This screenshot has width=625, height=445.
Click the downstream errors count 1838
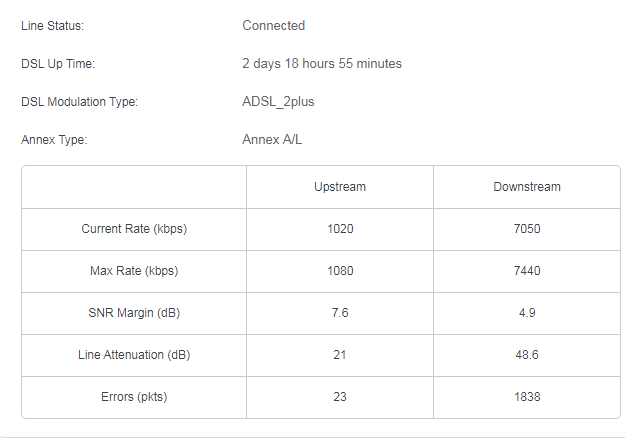coord(527,397)
